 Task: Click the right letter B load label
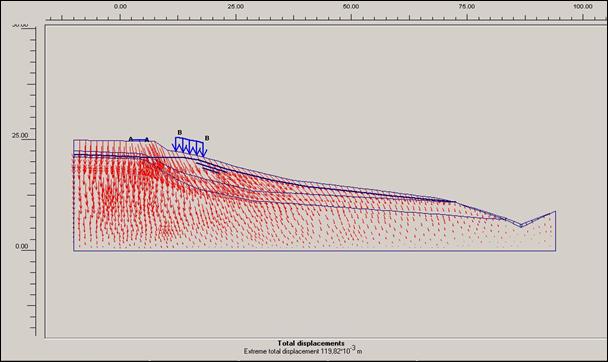(x=207, y=138)
